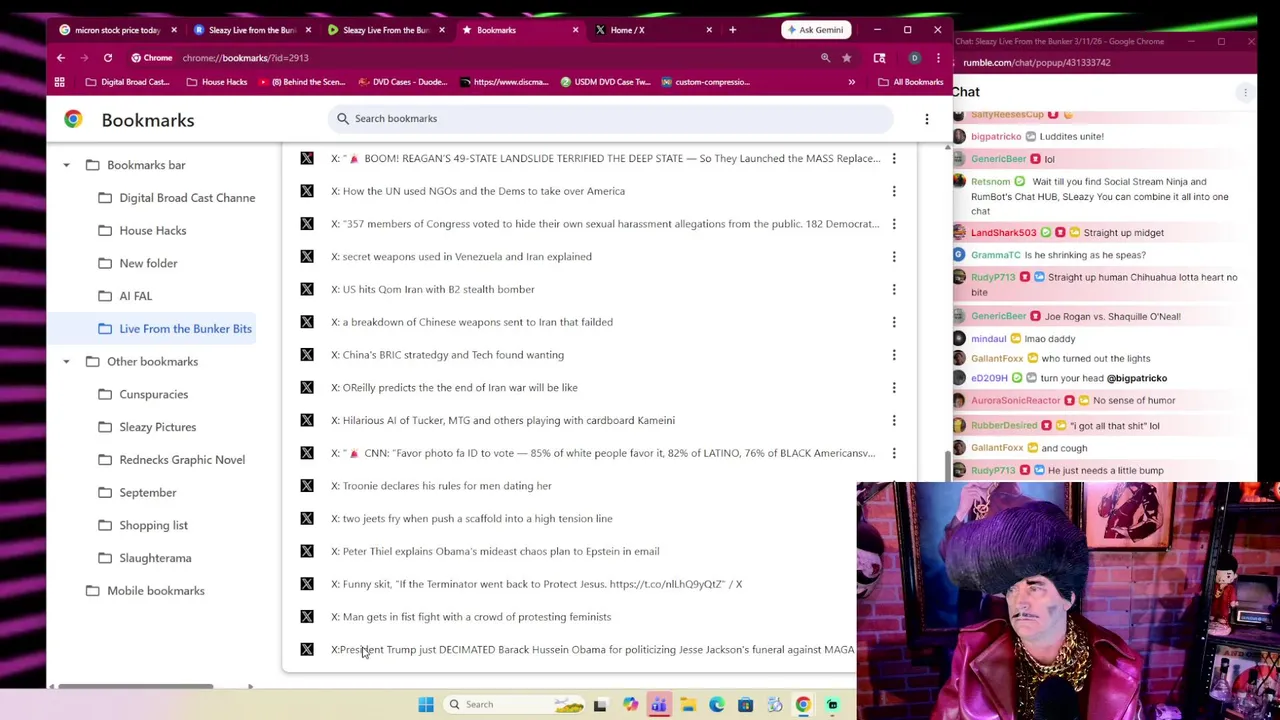
Task: Select the New folder in sidebar
Action: point(138,264)
